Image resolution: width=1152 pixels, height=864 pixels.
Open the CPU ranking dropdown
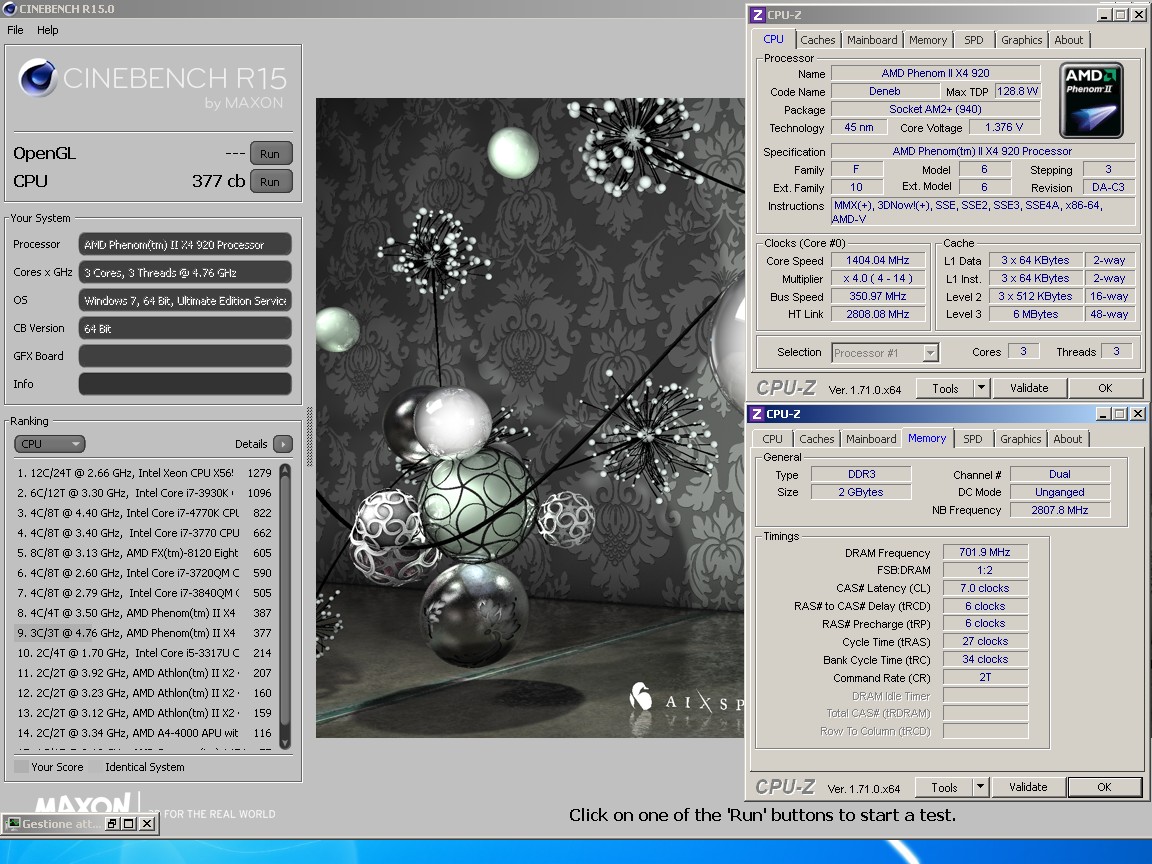[x=49, y=444]
